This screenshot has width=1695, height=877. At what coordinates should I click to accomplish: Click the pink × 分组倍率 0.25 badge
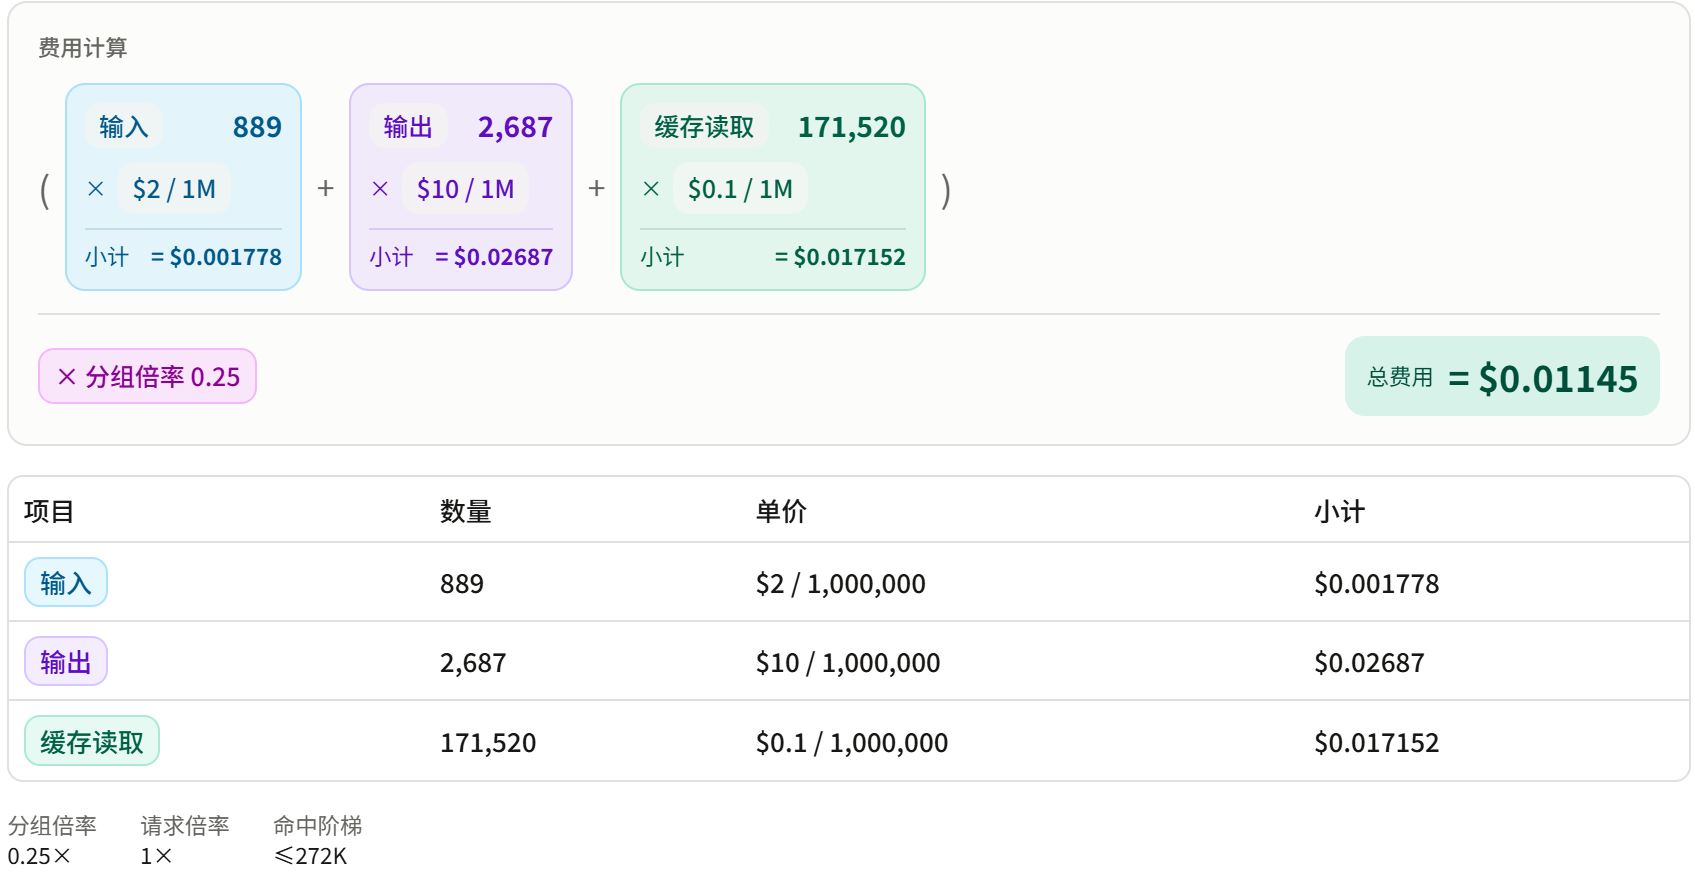(x=147, y=376)
